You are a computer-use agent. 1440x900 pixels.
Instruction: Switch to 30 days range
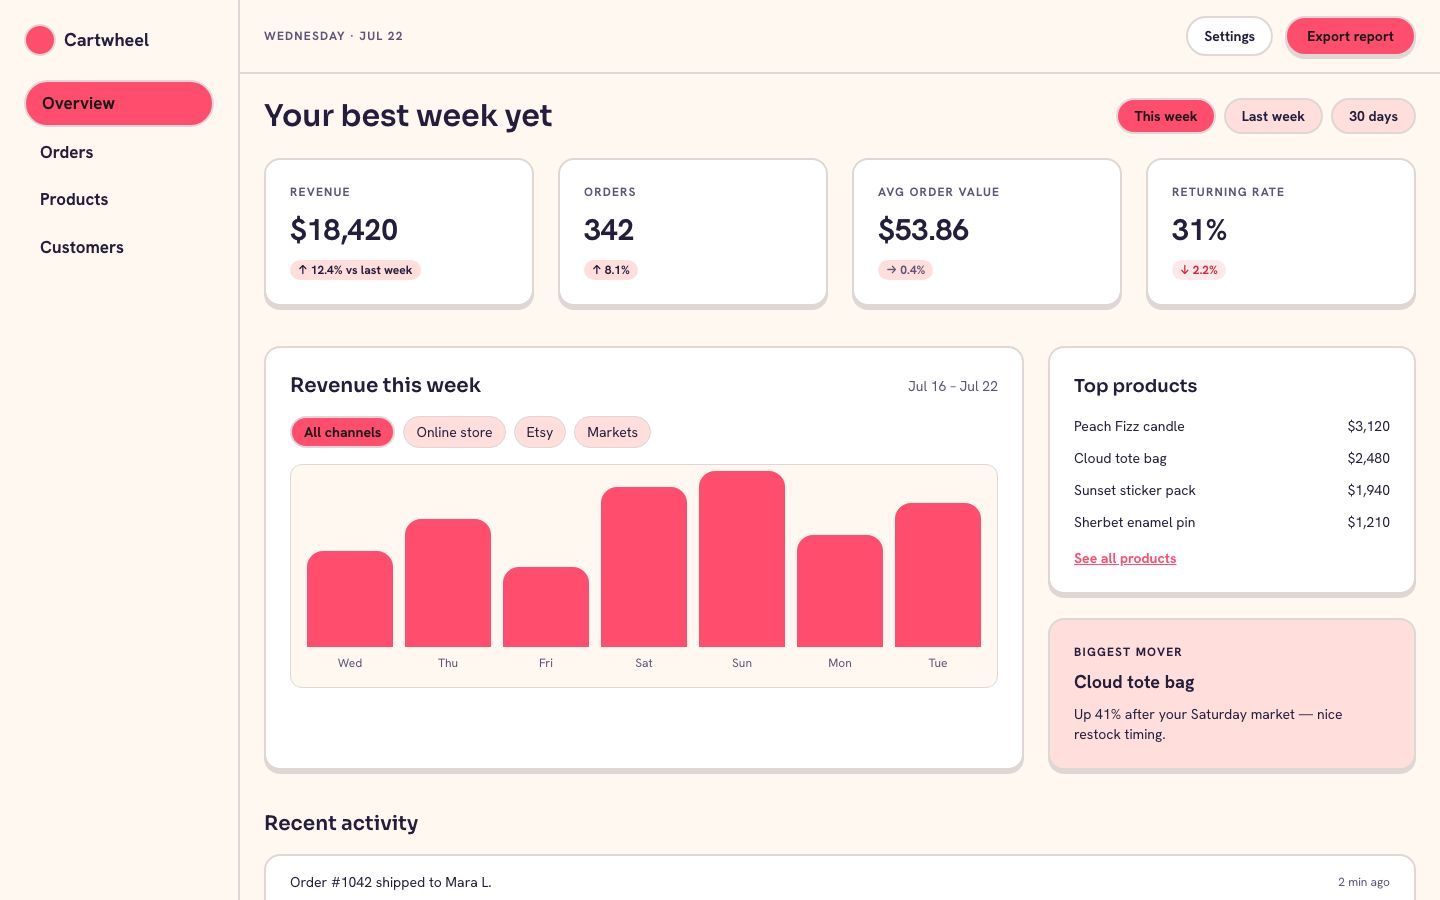click(1373, 116)
